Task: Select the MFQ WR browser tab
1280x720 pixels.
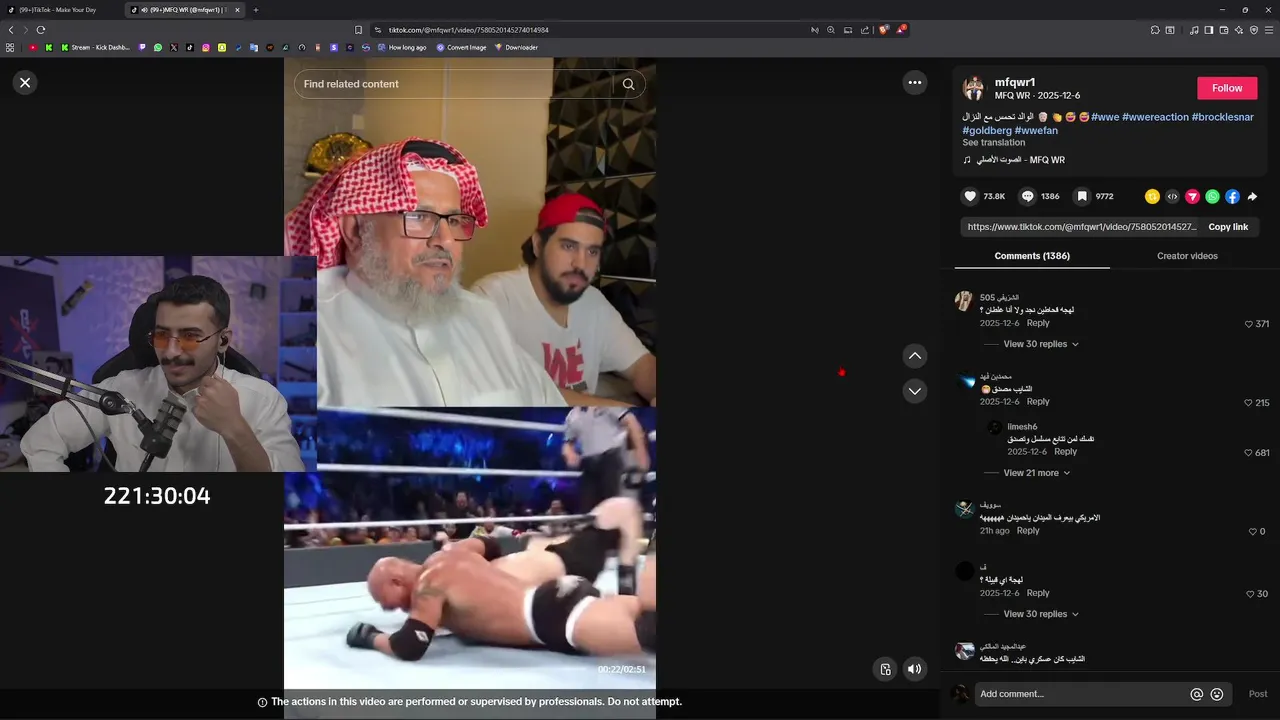Action: (183, 10)
